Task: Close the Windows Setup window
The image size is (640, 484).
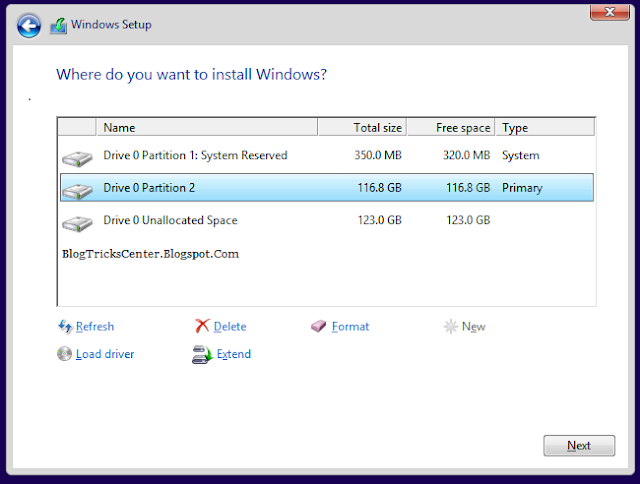Action: coord(610,12)
